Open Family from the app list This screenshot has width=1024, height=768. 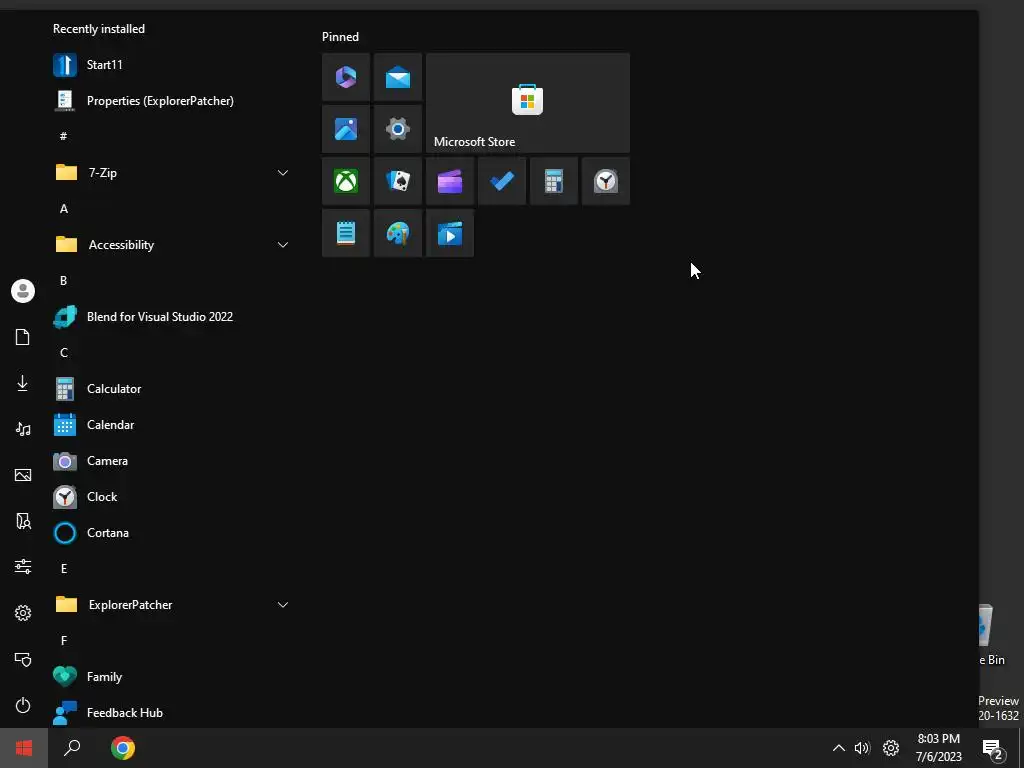click(173, 677)
